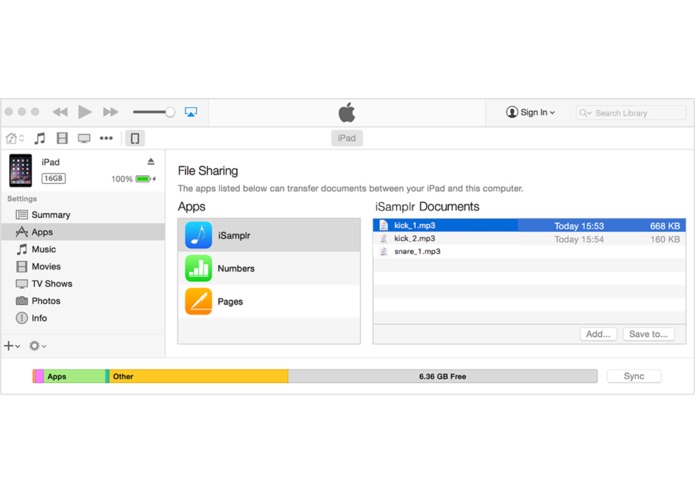Open Info in the sidebar
Viewport: 695px width, 494px height.
(x=83, y=319)
